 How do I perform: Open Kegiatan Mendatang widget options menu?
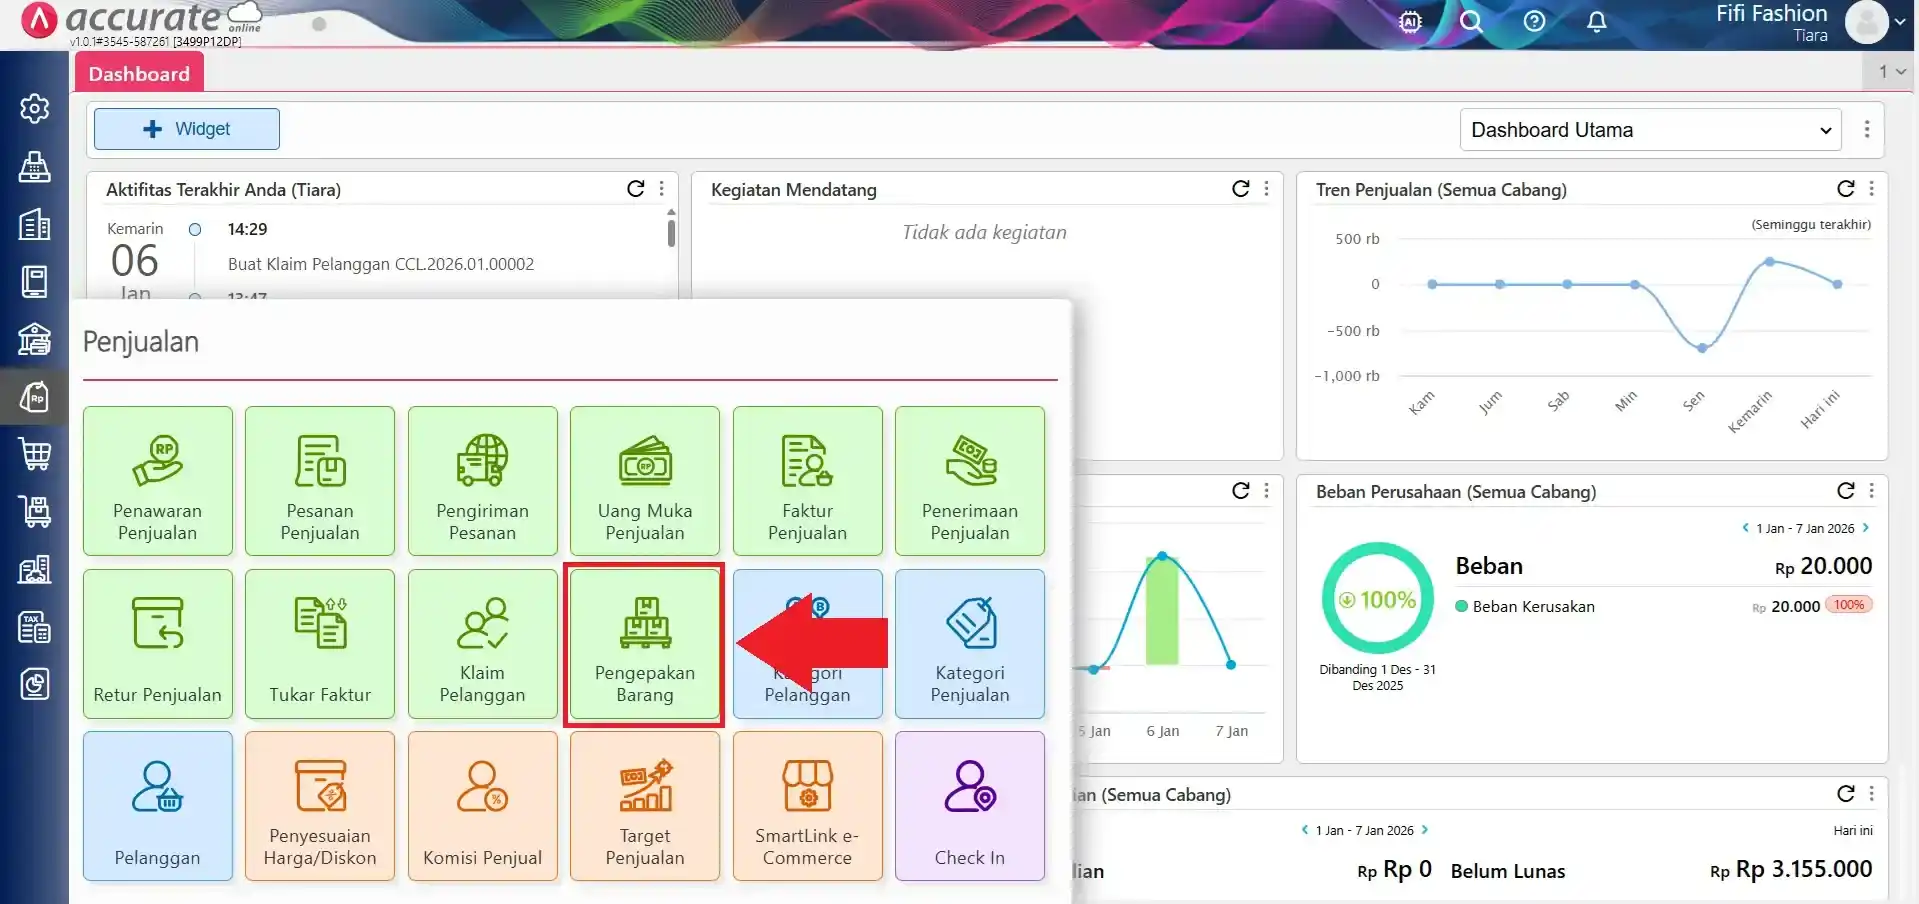pyautogui.click(x=1267, y=189)
